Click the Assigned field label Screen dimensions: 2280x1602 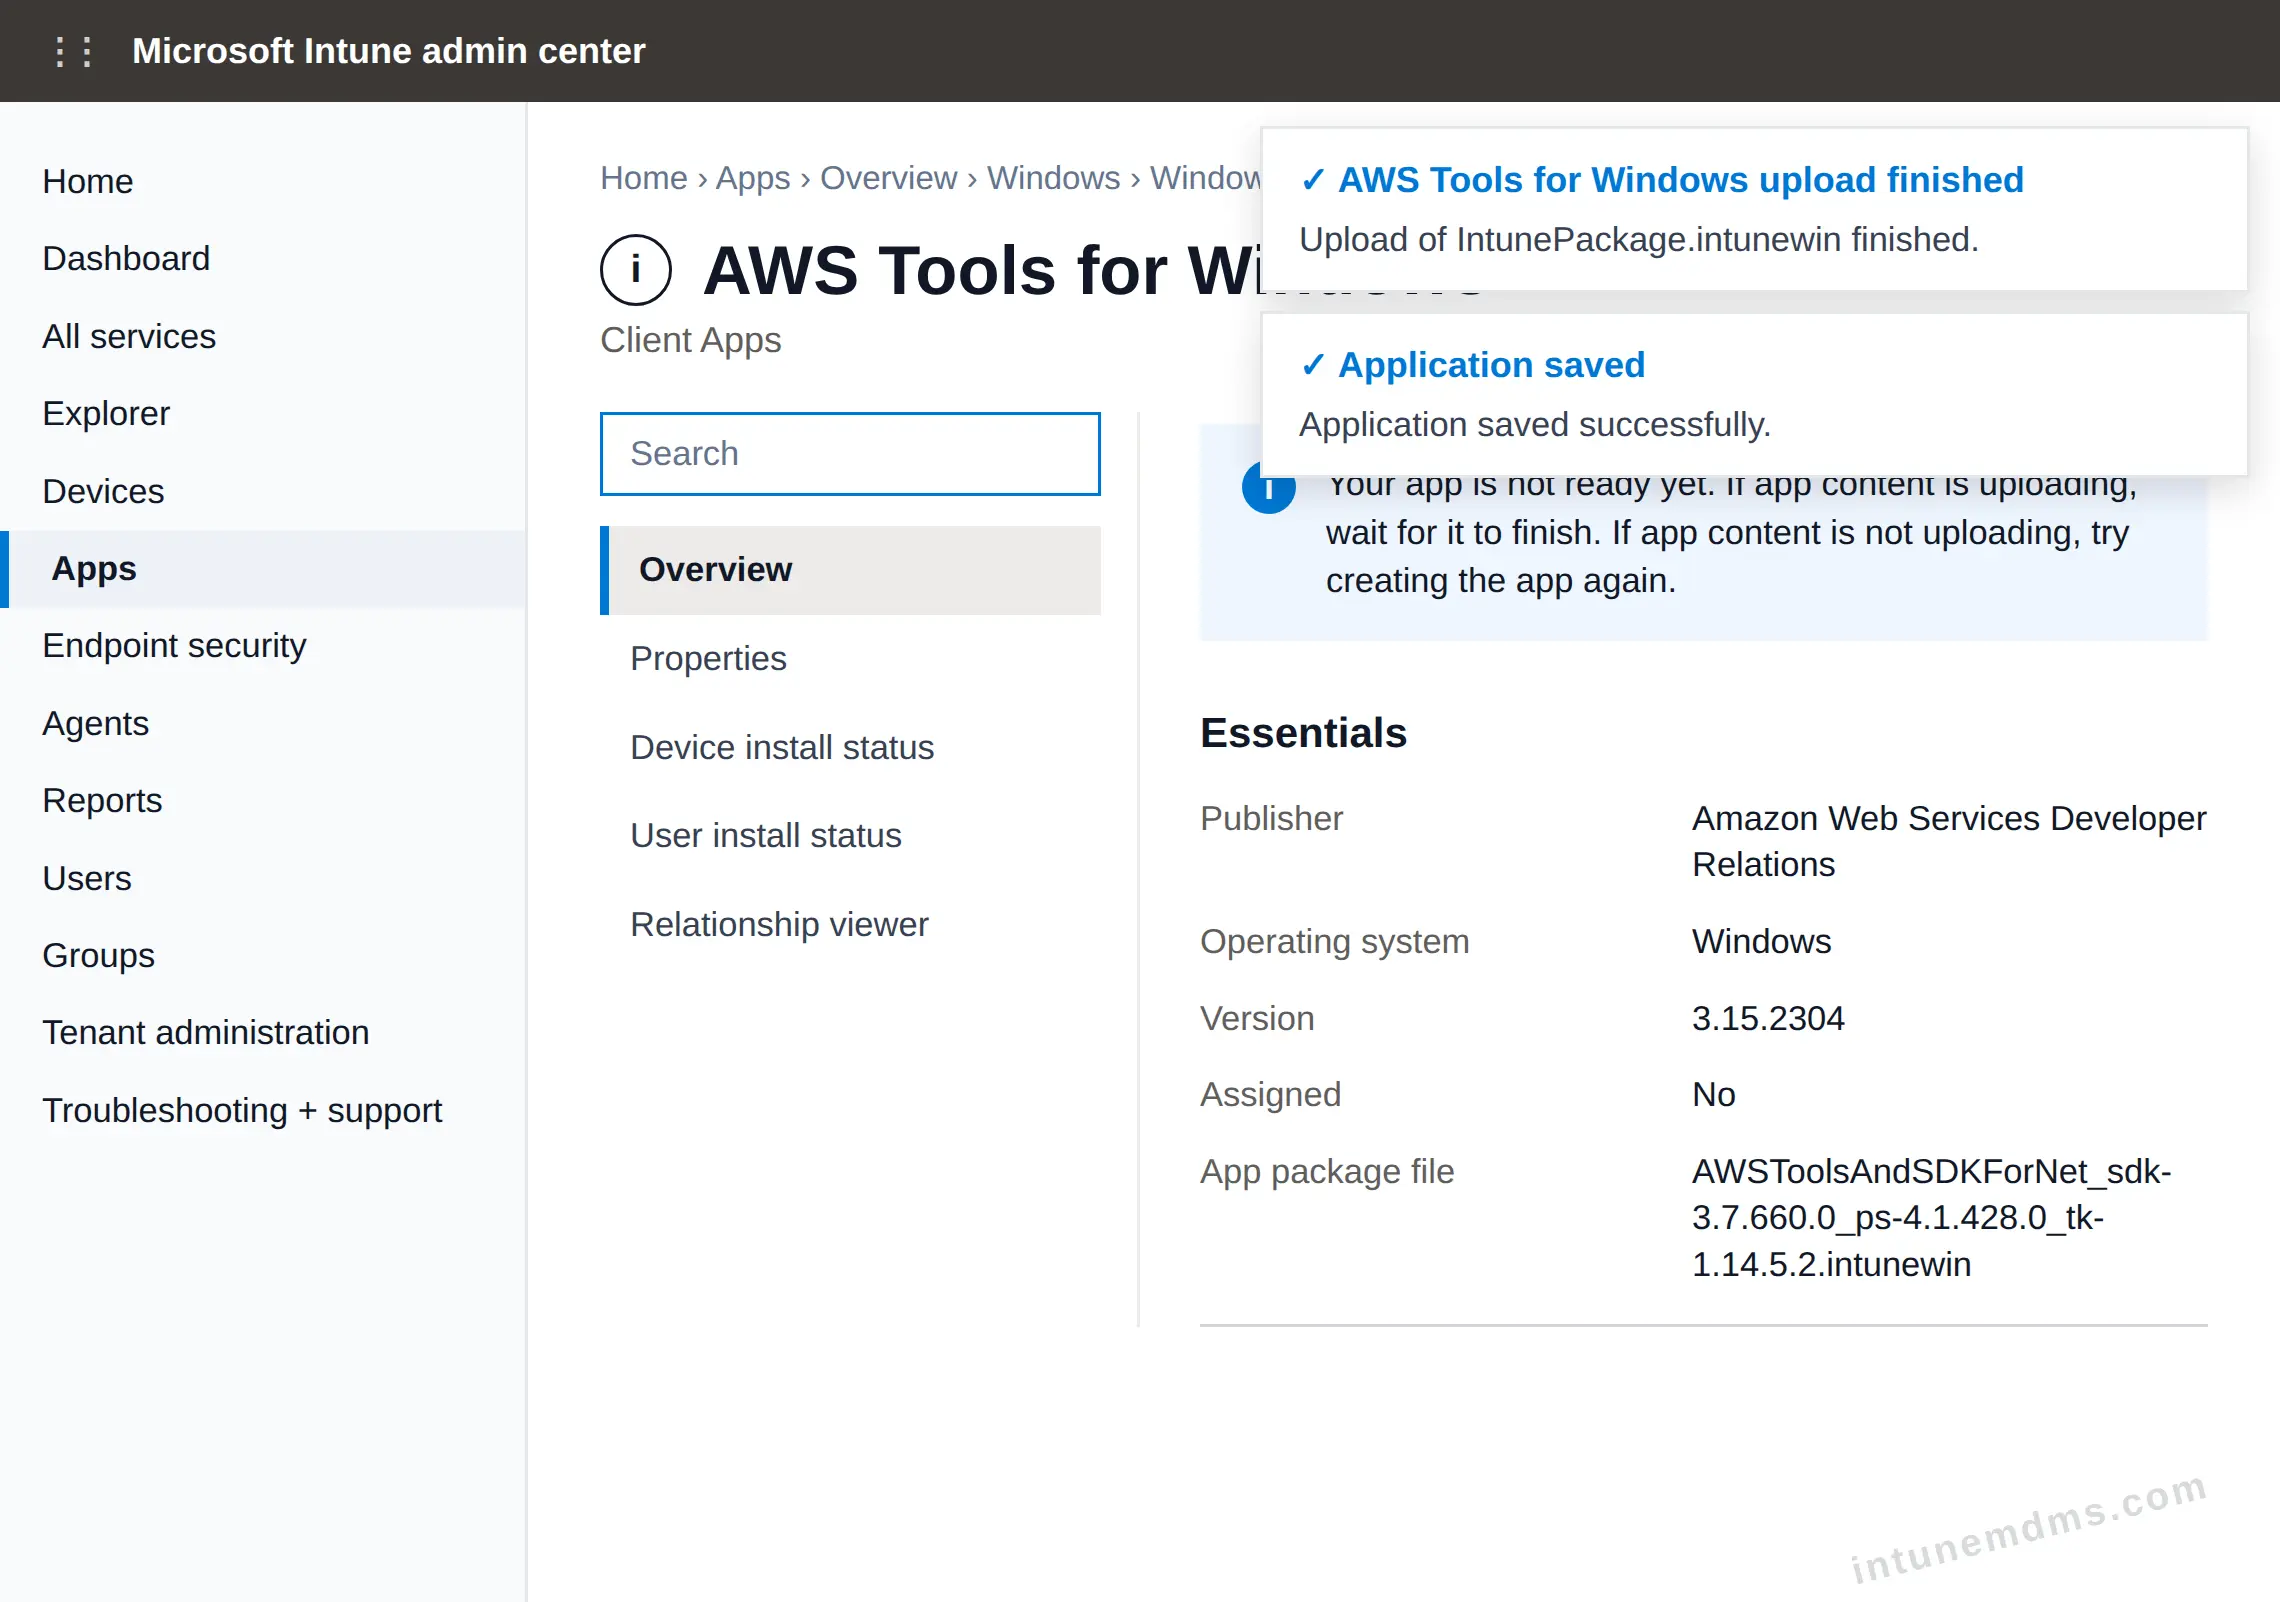(1270, 1094)
